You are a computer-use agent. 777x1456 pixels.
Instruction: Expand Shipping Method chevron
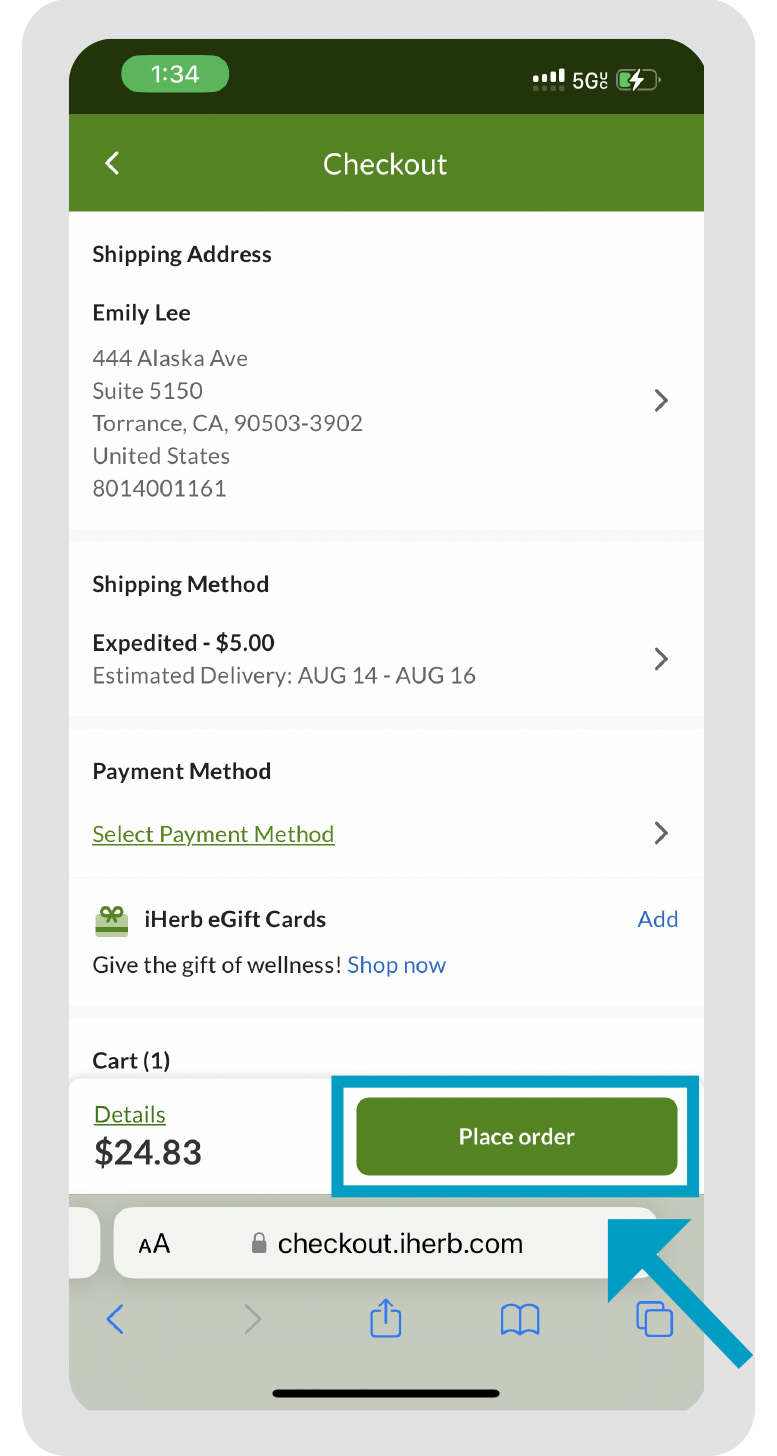(660, 659)
